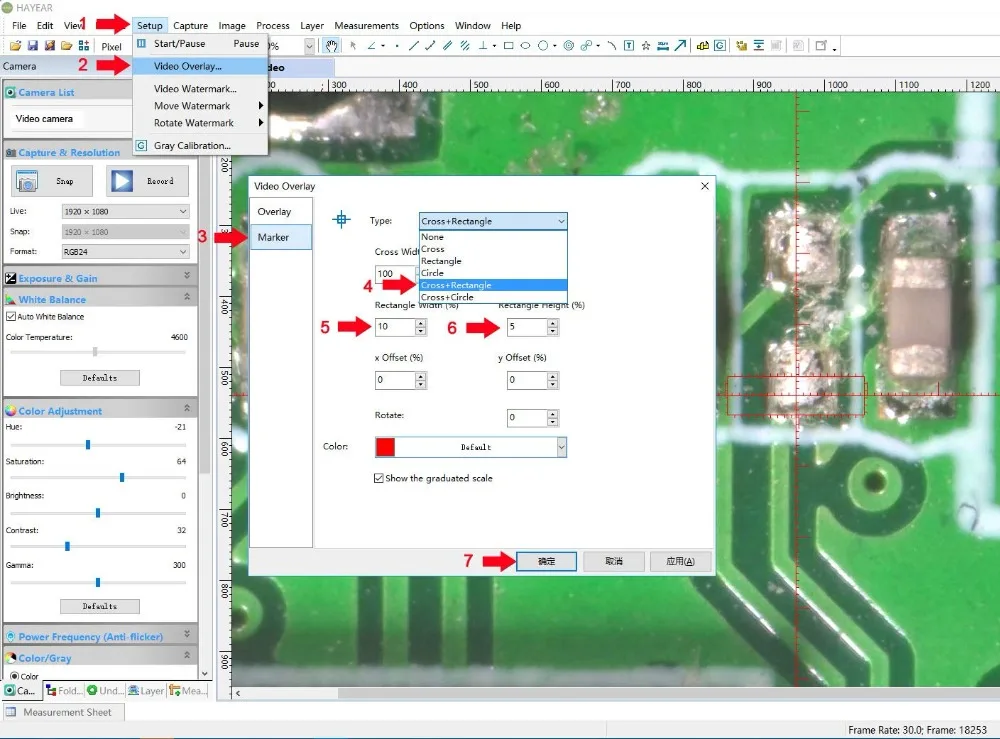Click the 取消 cancel button
1000x739 pixels.
click(x=613, y=562)
